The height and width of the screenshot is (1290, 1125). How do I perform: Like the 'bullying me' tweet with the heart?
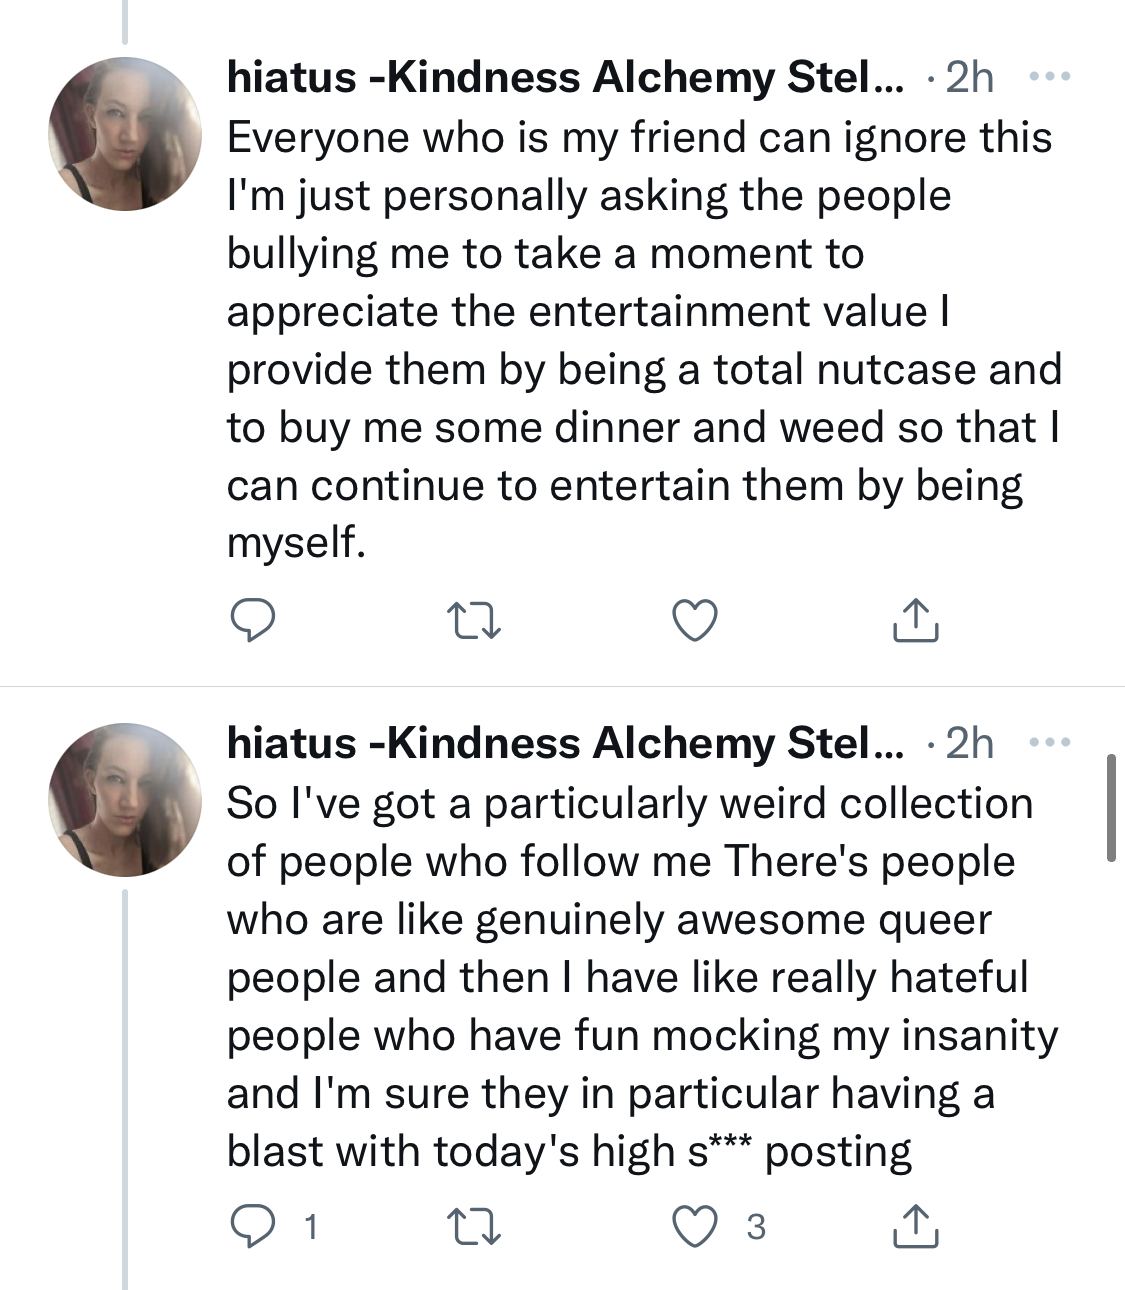click(694, 621)
